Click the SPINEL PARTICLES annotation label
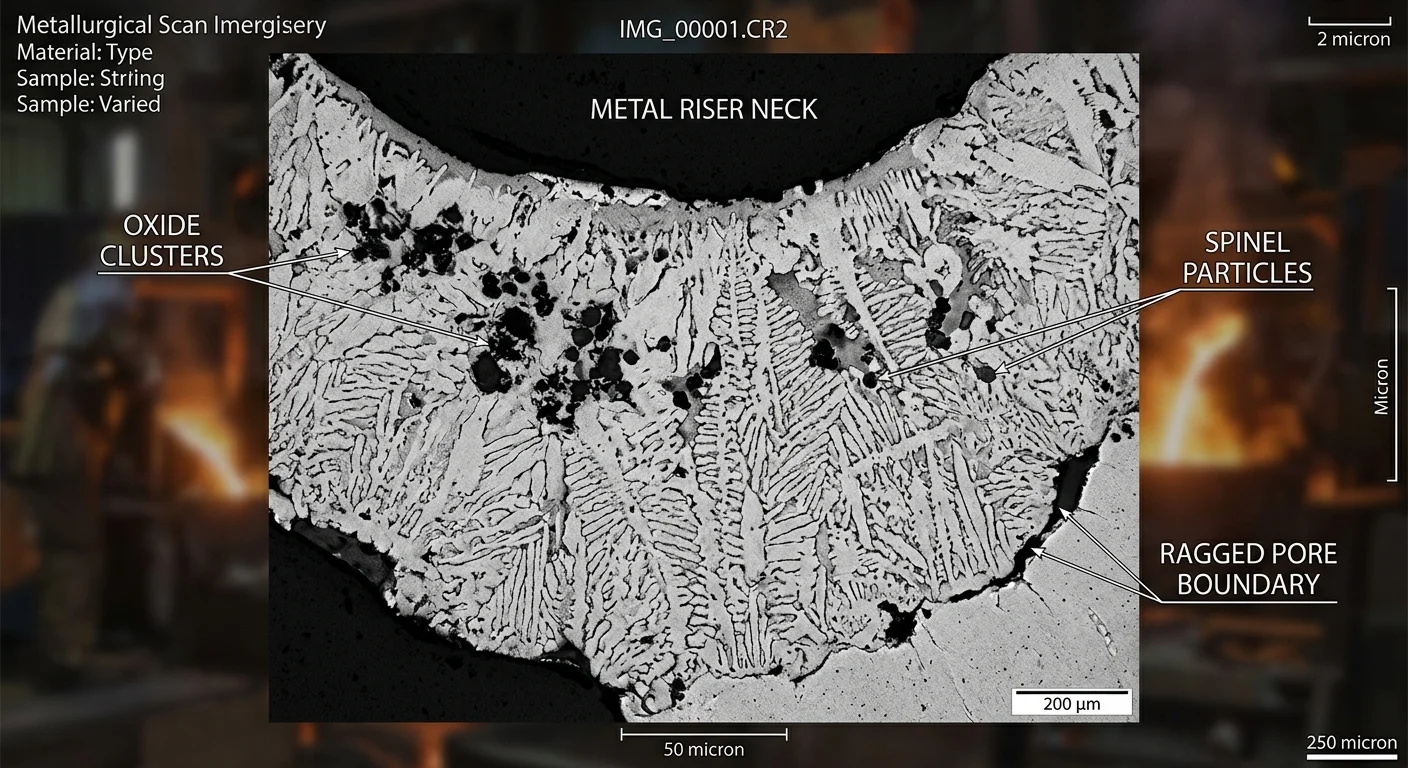The width and height of the screenshot is (1408, 768). tap(1246, 257)
